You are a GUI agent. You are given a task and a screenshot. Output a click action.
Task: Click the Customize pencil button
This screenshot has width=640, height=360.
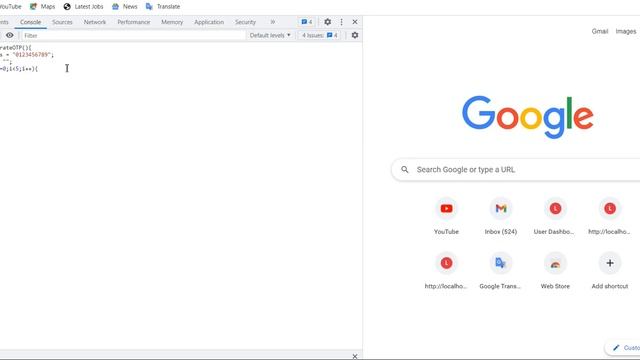click(622, 348)
